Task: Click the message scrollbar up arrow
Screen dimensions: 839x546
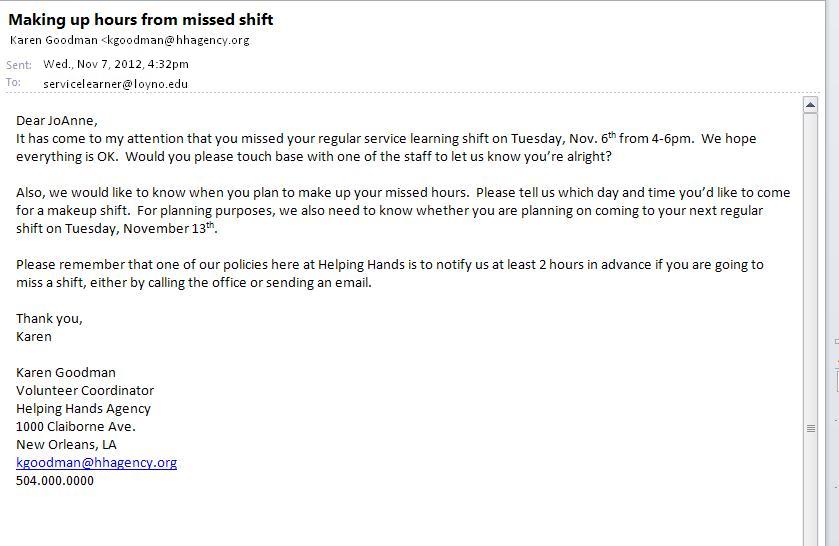Action: tap(810, 105)
